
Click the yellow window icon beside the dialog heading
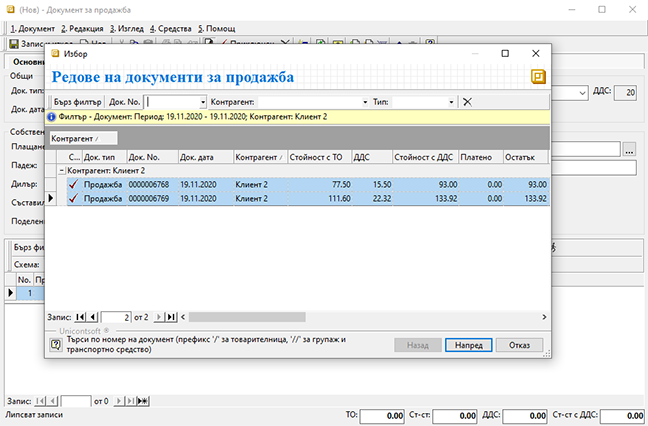tap(538, 76)
